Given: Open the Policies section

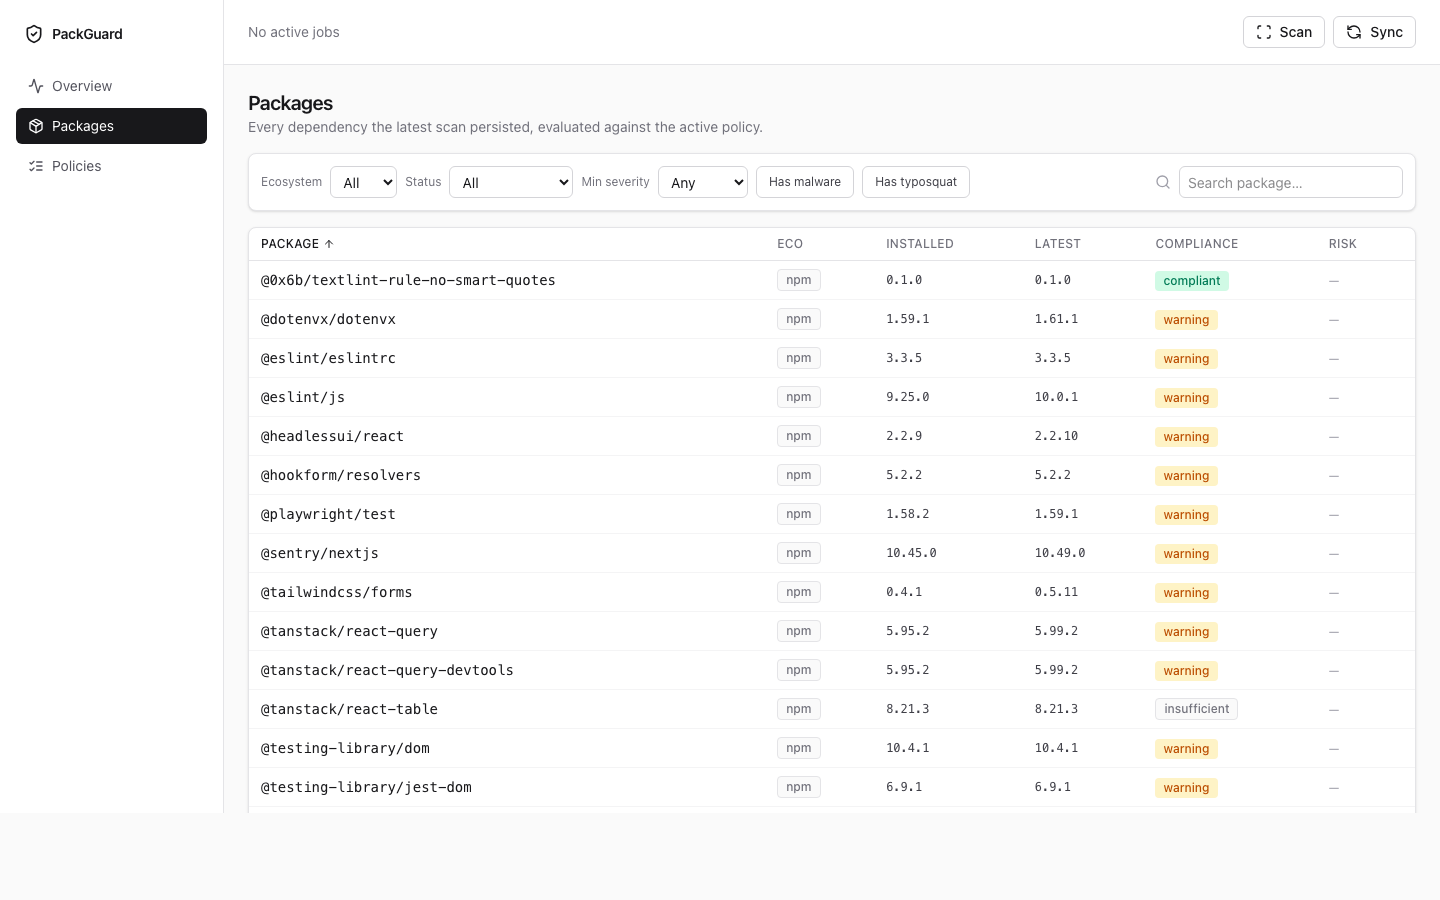Looking at the screenshot, I should tap(77, 166).
